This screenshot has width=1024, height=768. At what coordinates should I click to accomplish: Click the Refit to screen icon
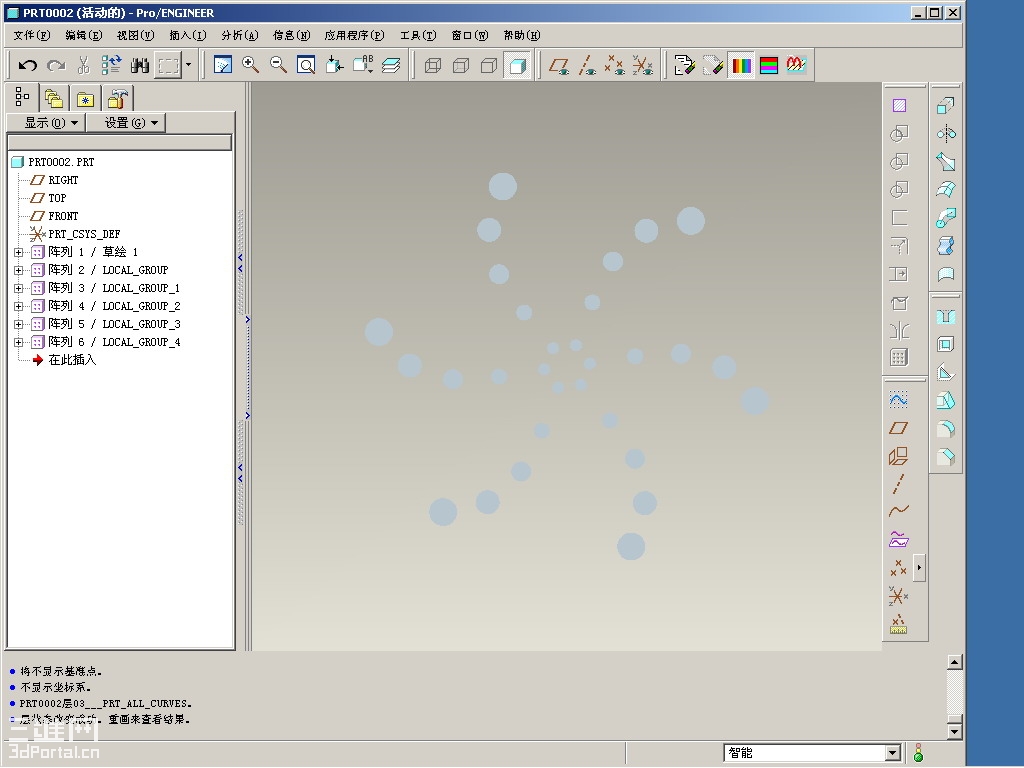pos(306,65)
